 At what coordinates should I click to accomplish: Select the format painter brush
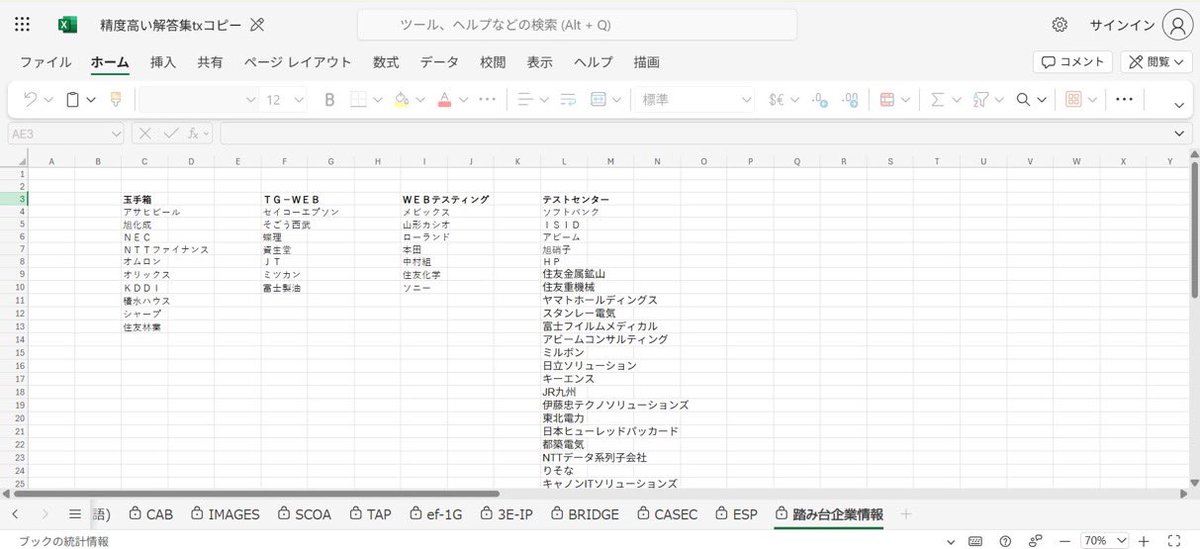[x=115, y=99]
